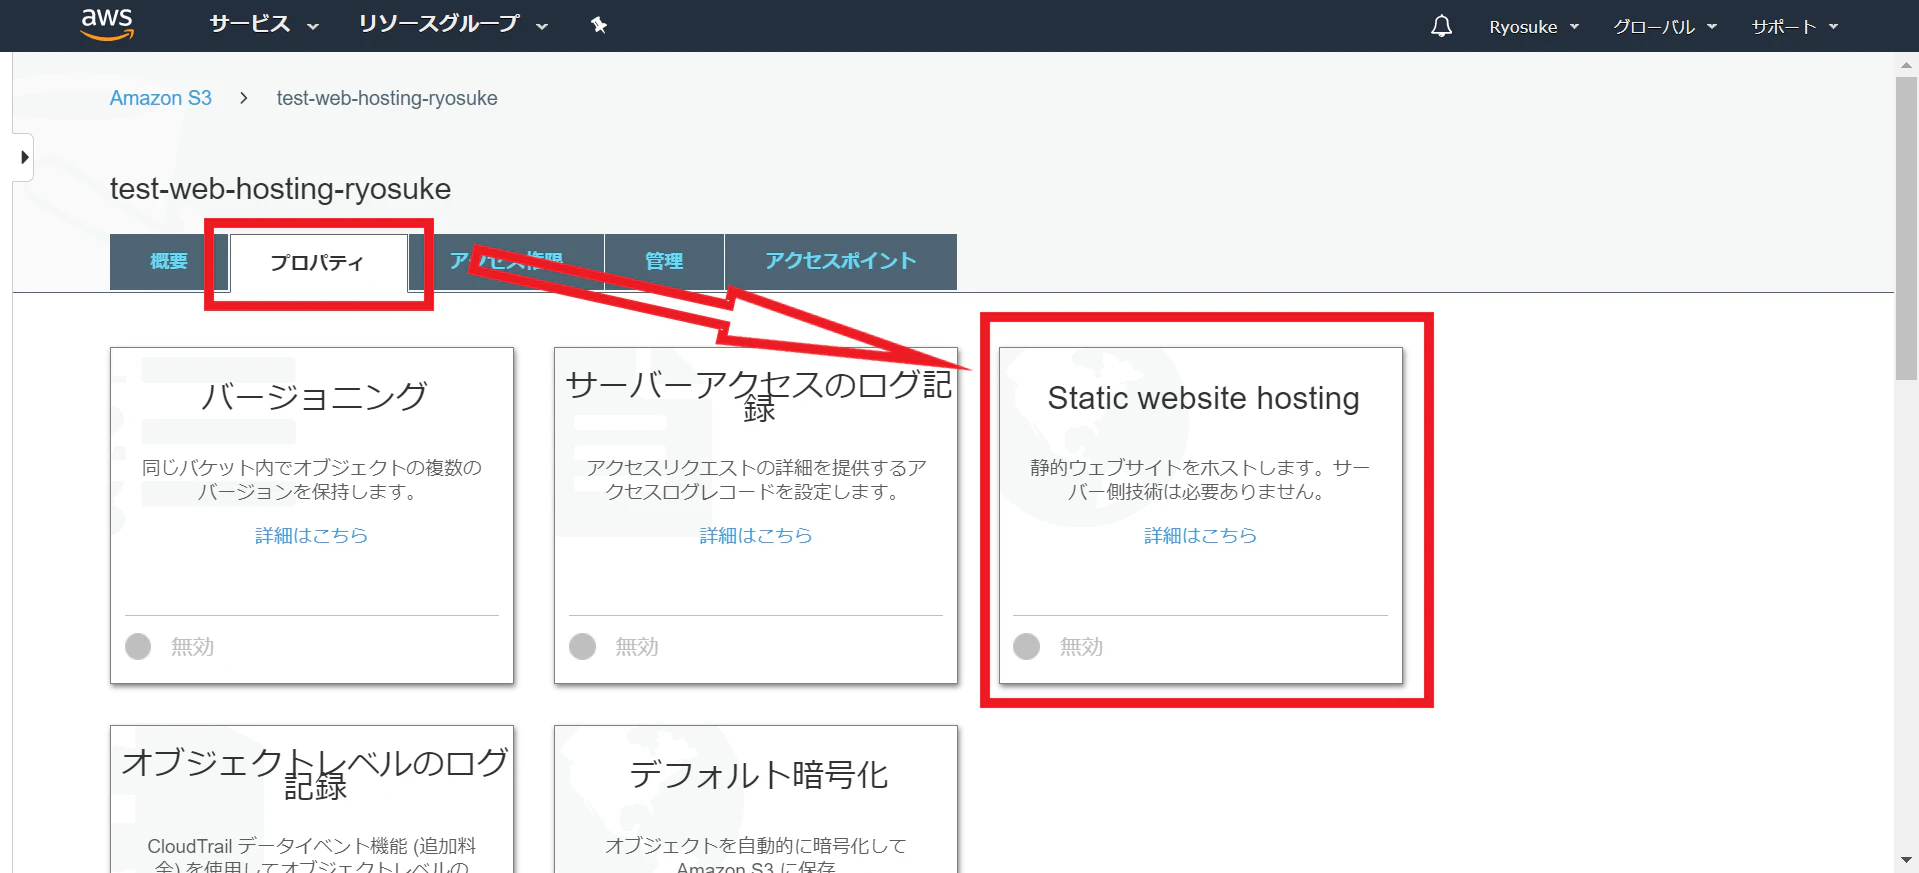Click the test-web-hosting-ryosuke breadcrumb text
This screenshot has height=873, width=1919.
pyautogui.click(x=387, y=98)
